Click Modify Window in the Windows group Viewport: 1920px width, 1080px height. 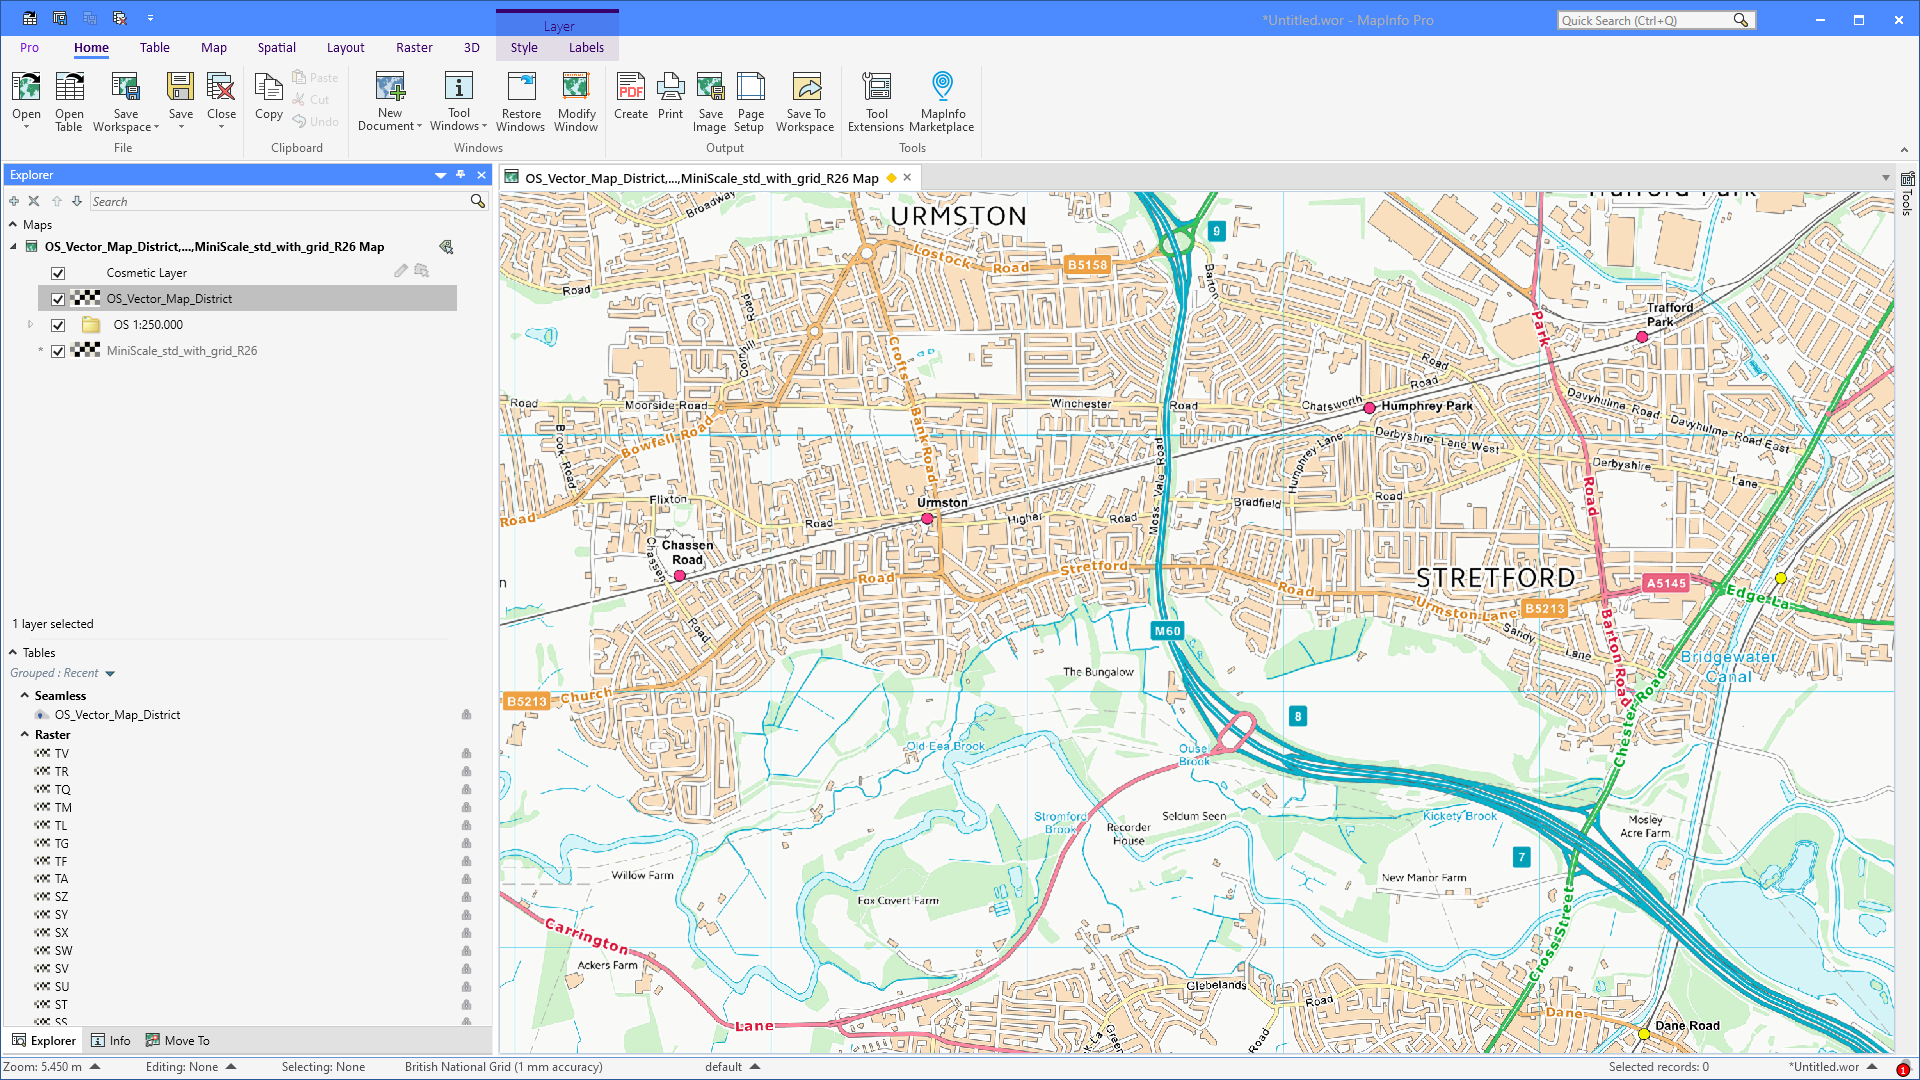point(576,100)
